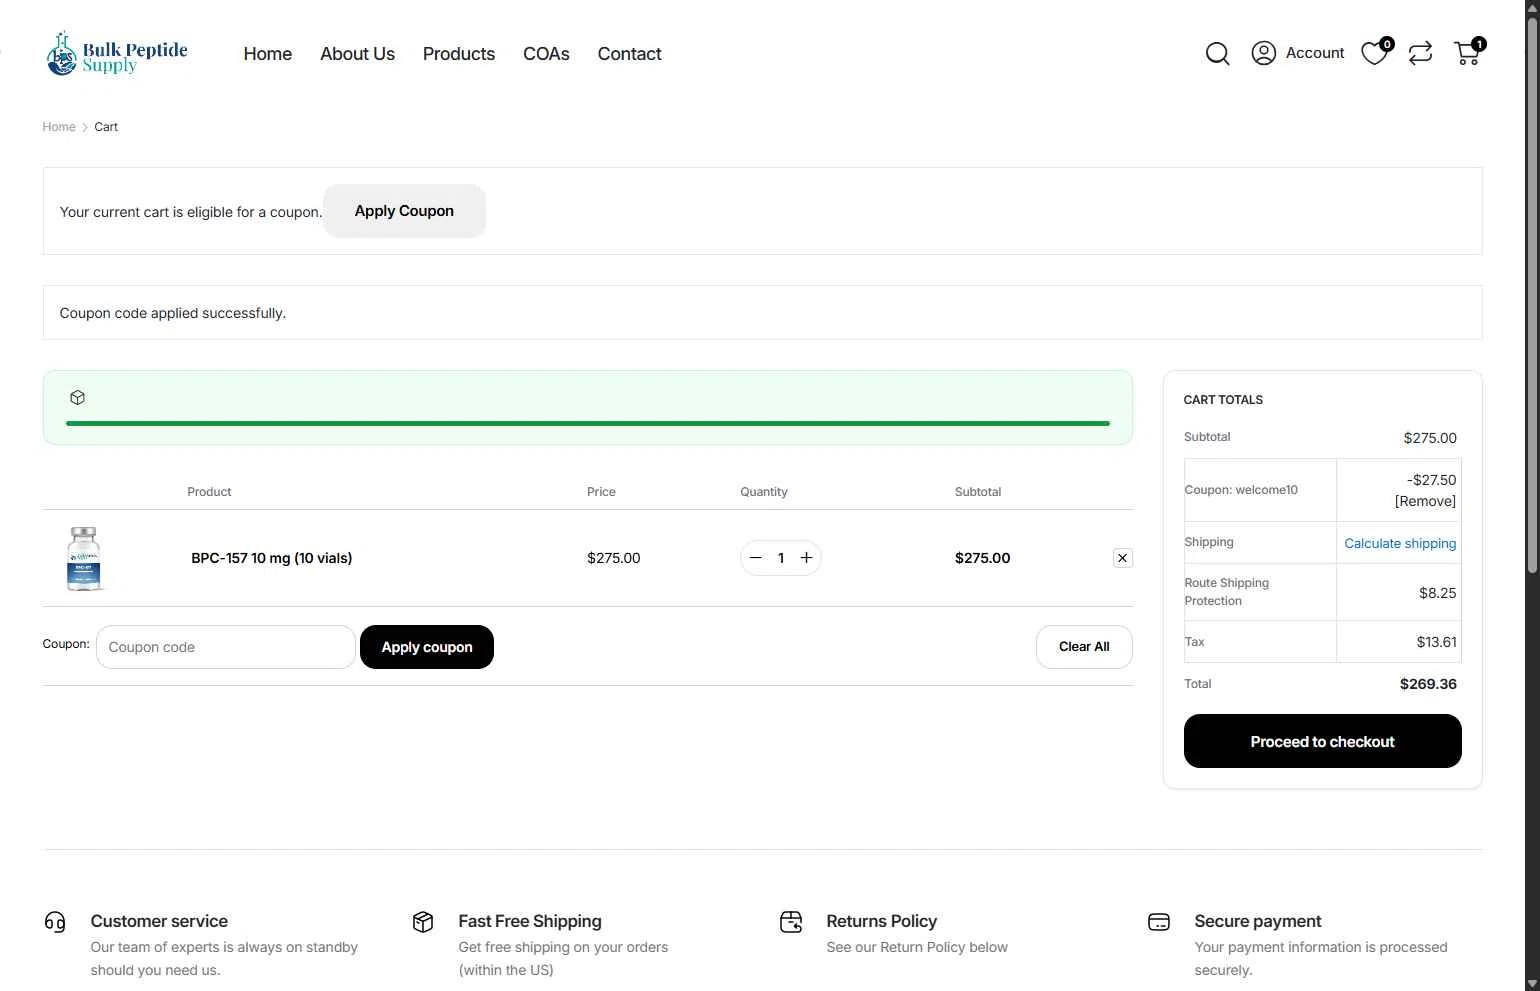This screenshot has height=991, width=1540.
Task: Click the BPC-157 10 mg product name
Action: click(x=272, y=558)
